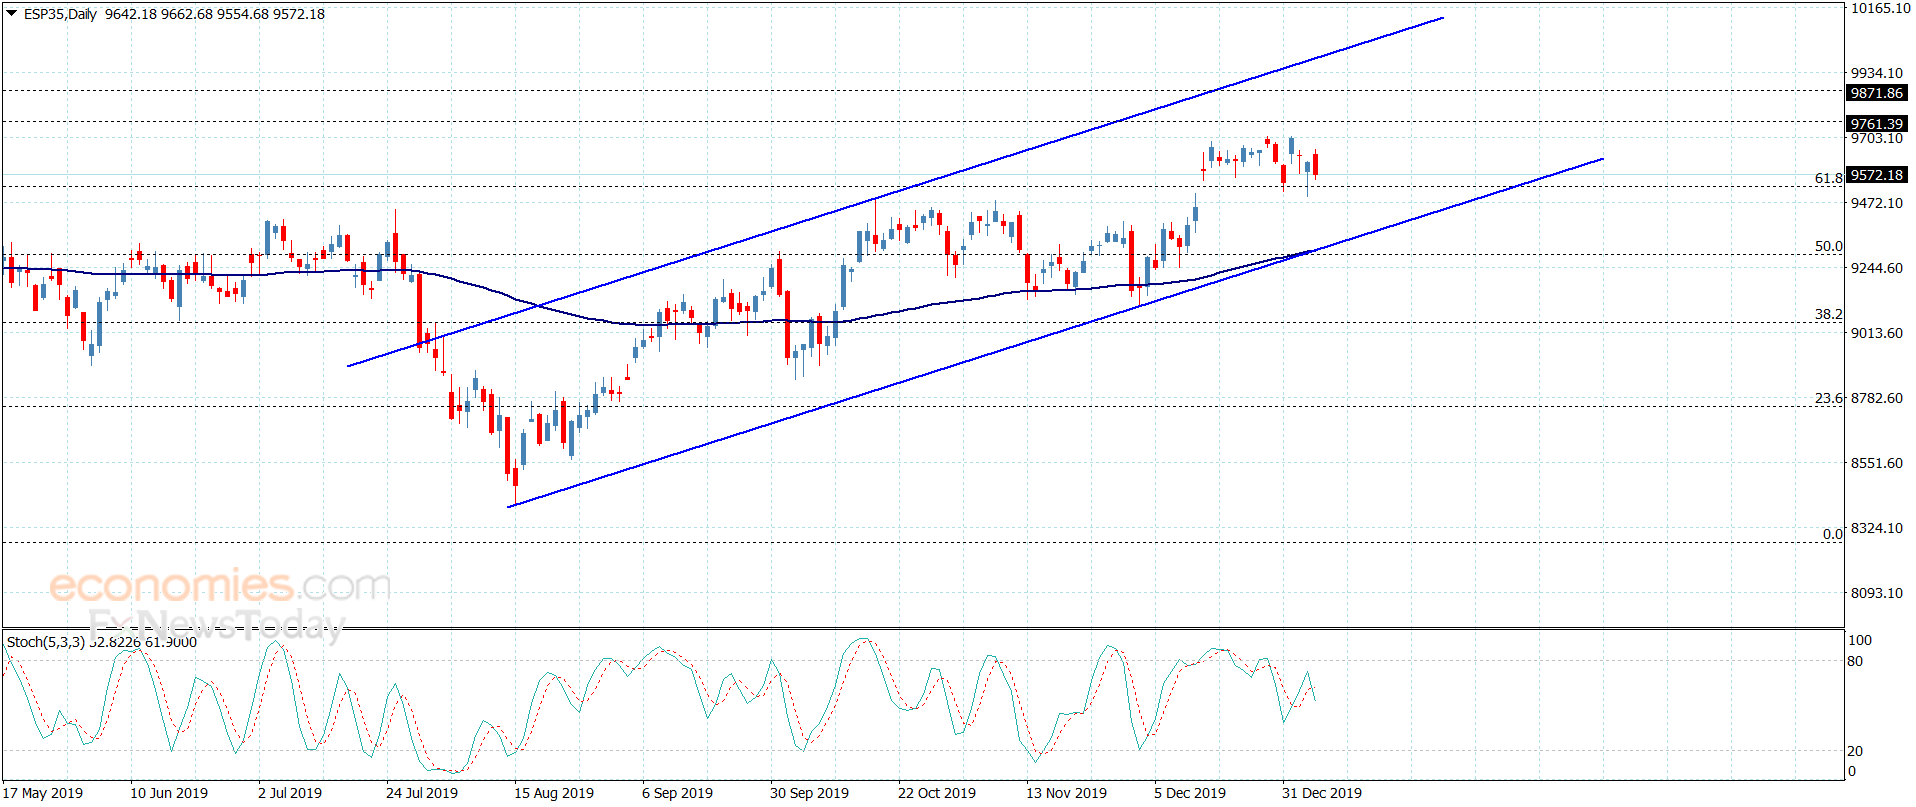The width and height of the screenshot is (1916, 807).
Task: Click the 2 Jul 2019 date label
Action: coord(290,793)
